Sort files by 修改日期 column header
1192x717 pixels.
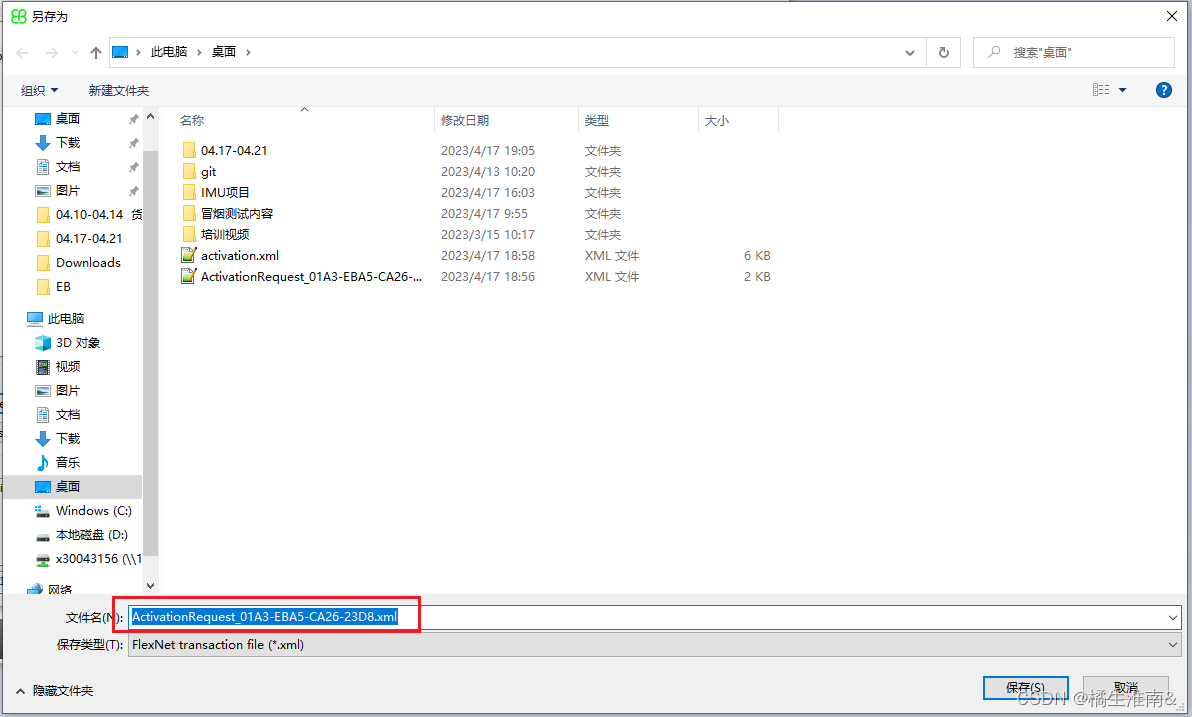[465, 120]
